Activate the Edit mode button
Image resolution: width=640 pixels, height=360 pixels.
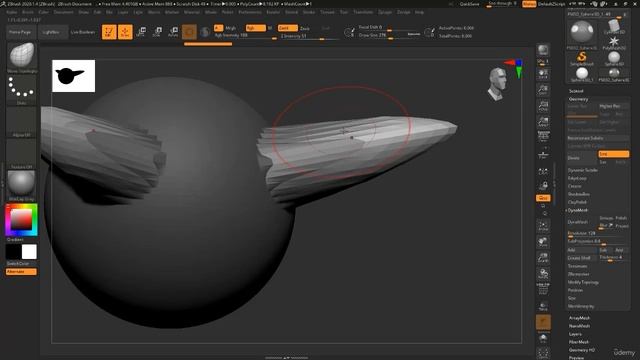coord(109,32)
